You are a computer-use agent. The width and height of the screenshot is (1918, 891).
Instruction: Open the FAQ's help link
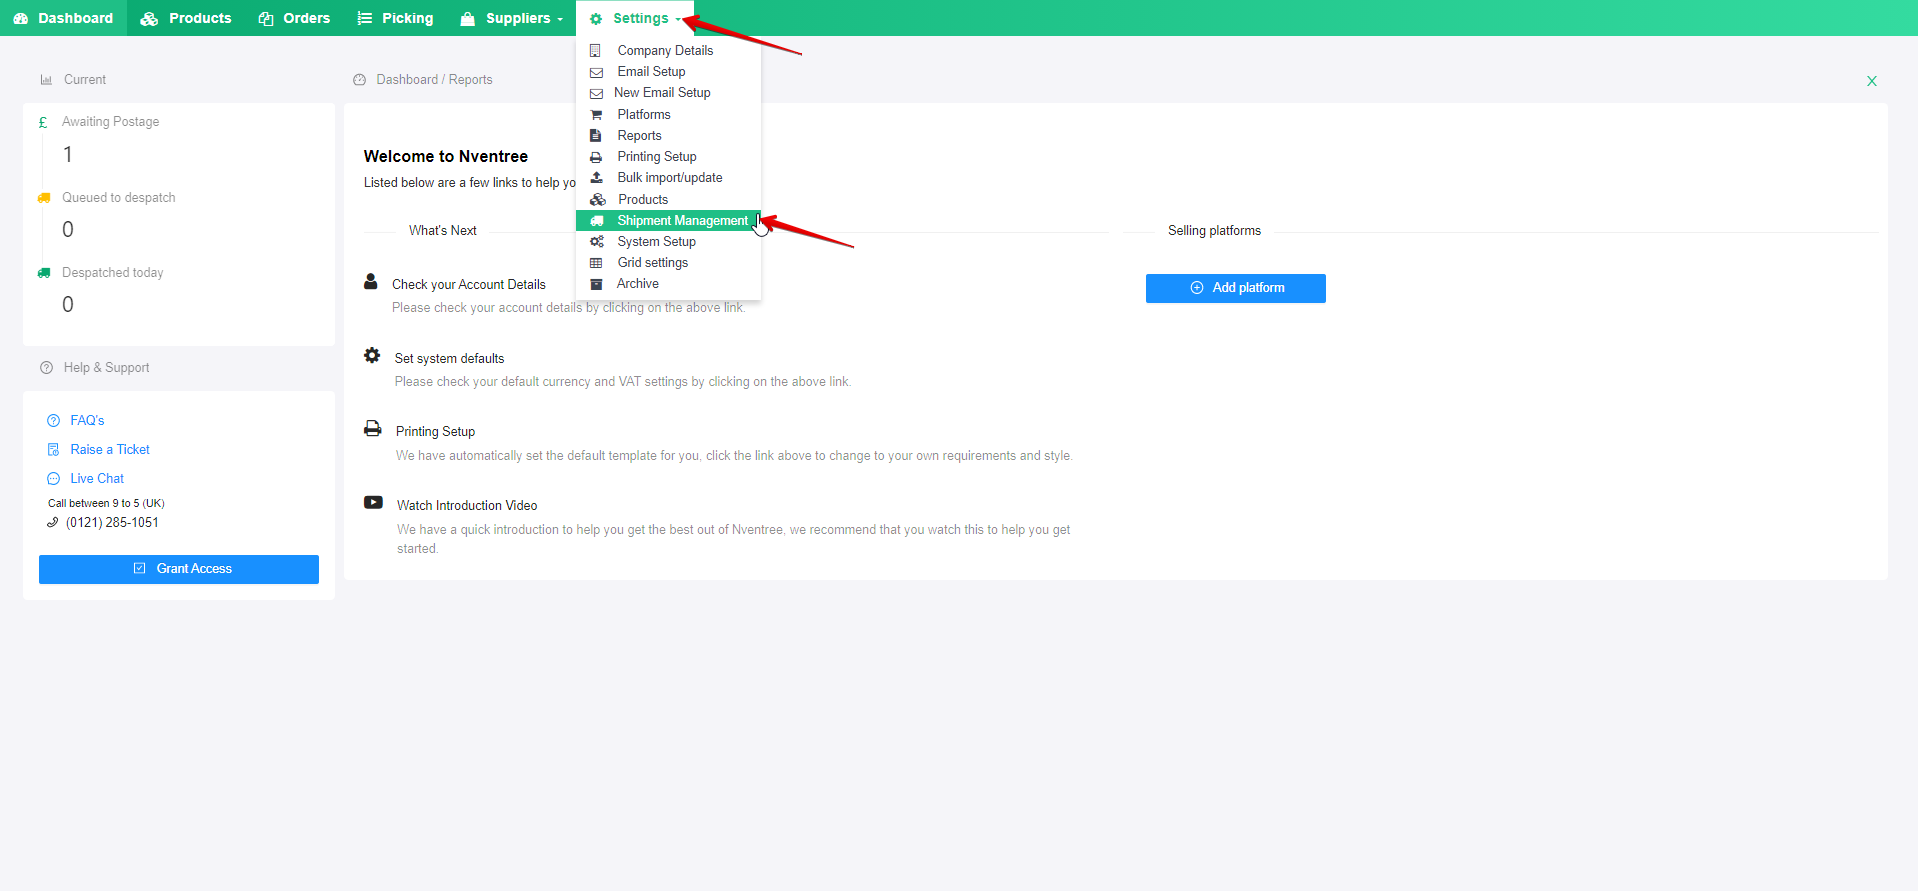(x=87, y=420)
